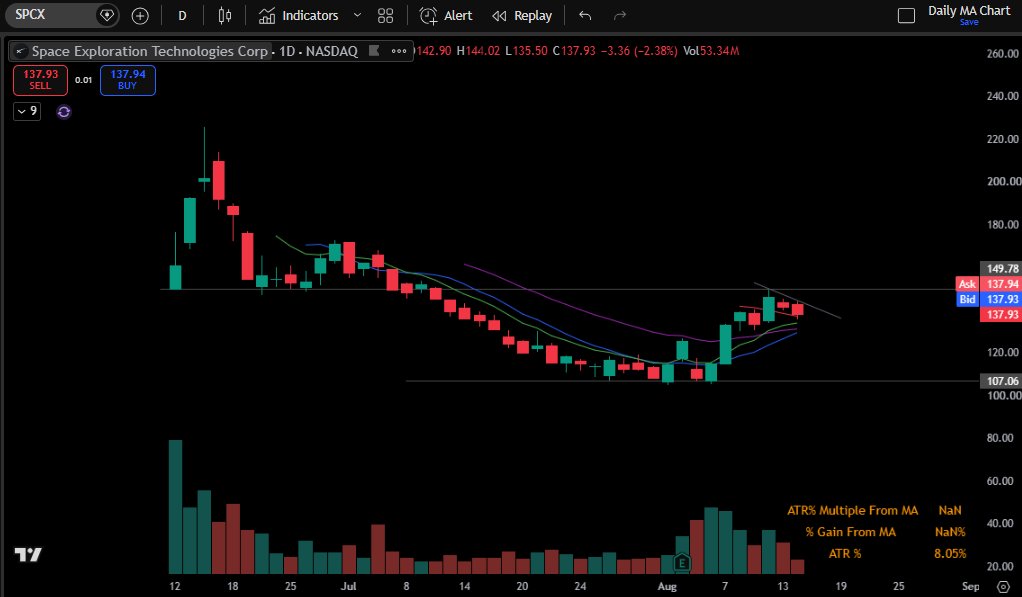Add a symbol with the plus circle icon
Screen dimensions: 1022x597
[140, 16]
